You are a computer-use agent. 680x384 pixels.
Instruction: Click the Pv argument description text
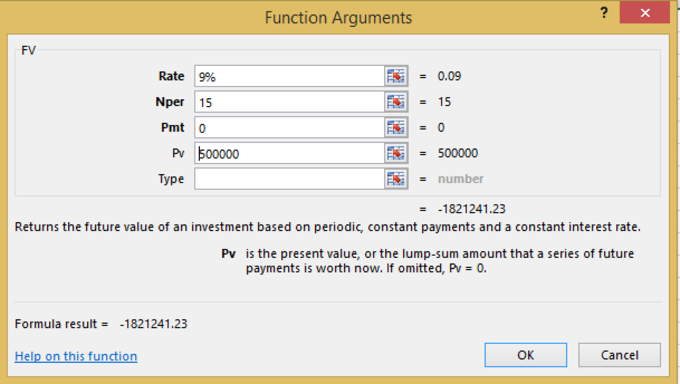pyautogui.click(x=440, y=260)
